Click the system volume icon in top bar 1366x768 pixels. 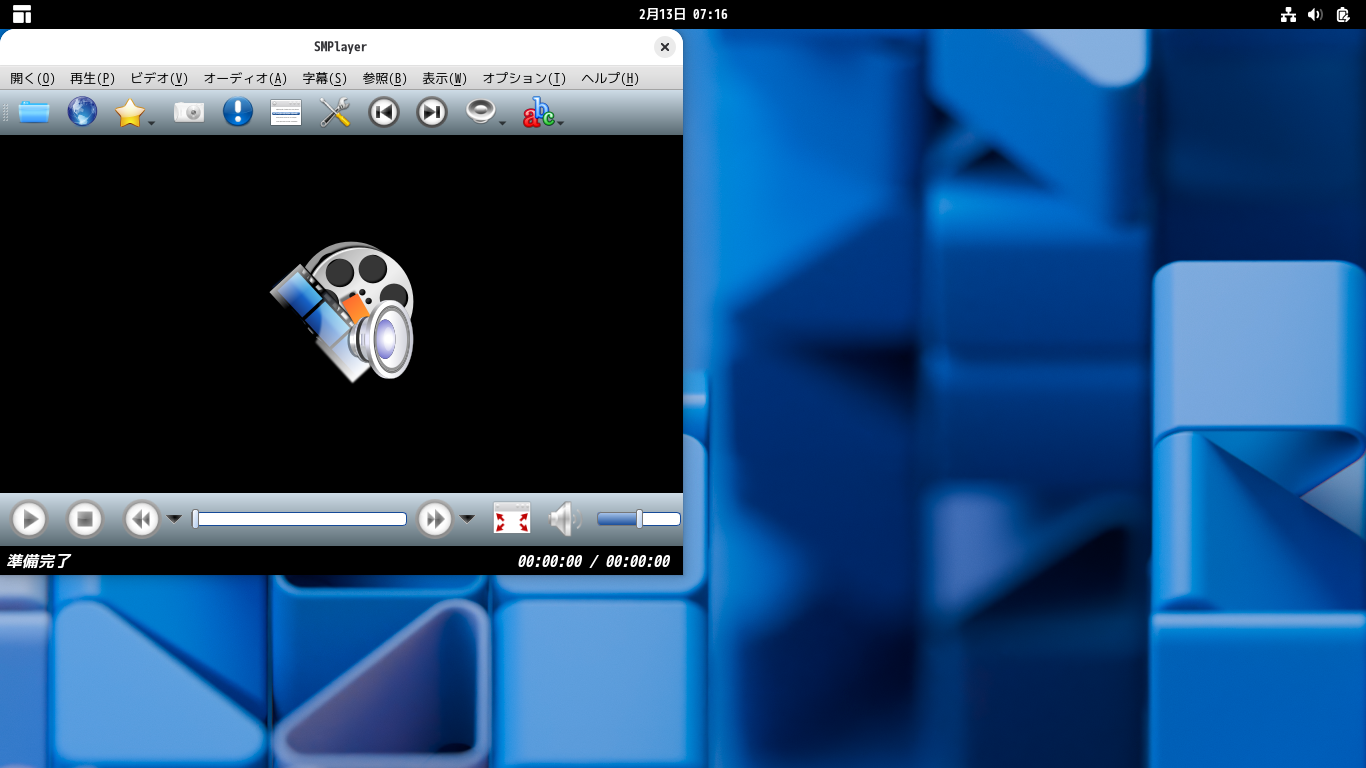point(1315,14)
